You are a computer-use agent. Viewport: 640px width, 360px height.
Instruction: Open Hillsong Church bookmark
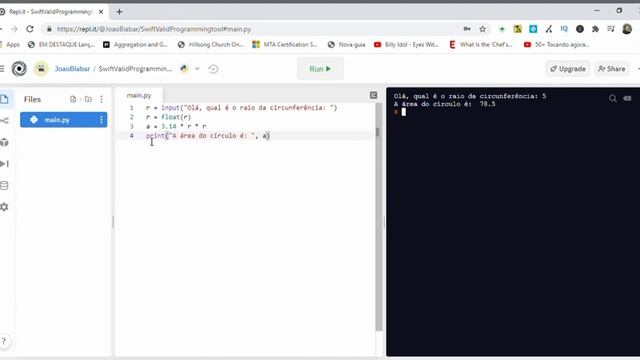(211, 44)
